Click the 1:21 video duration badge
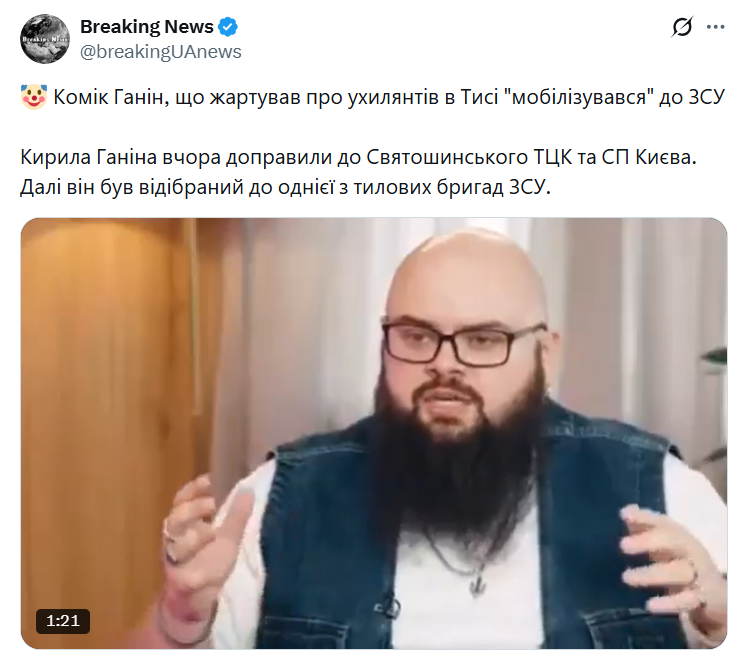Screen dimensions: 740x665 point(63,621)
